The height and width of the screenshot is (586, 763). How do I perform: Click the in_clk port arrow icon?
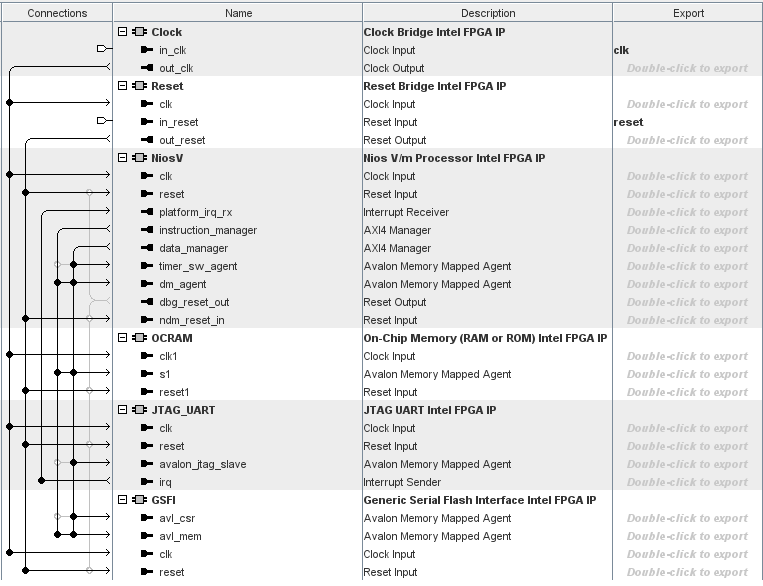[x=148, y=50]
